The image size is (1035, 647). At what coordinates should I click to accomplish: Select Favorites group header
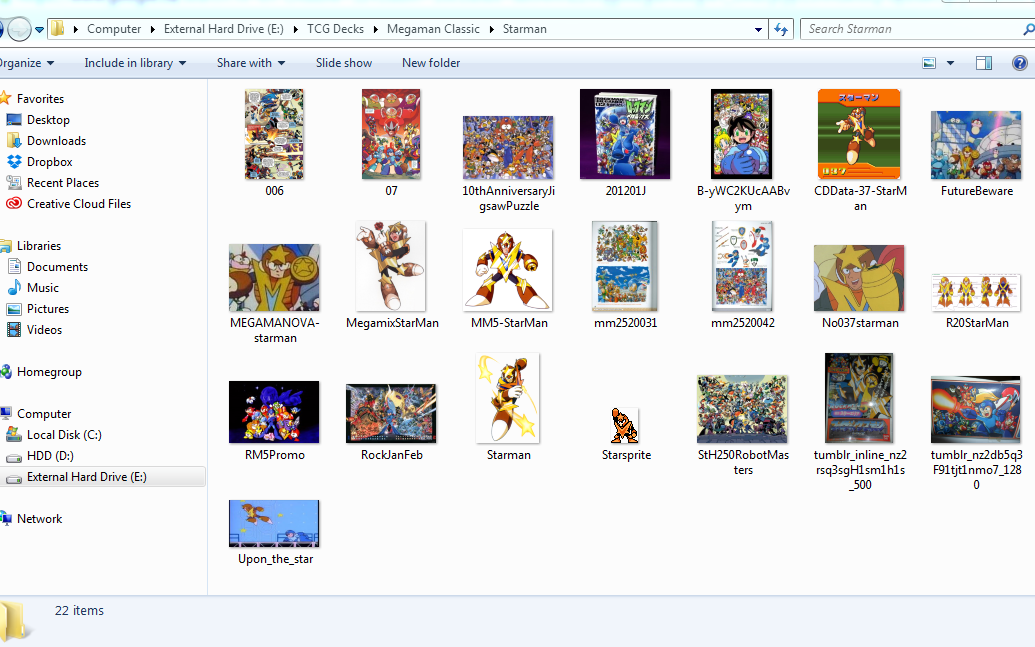[32, 98]
